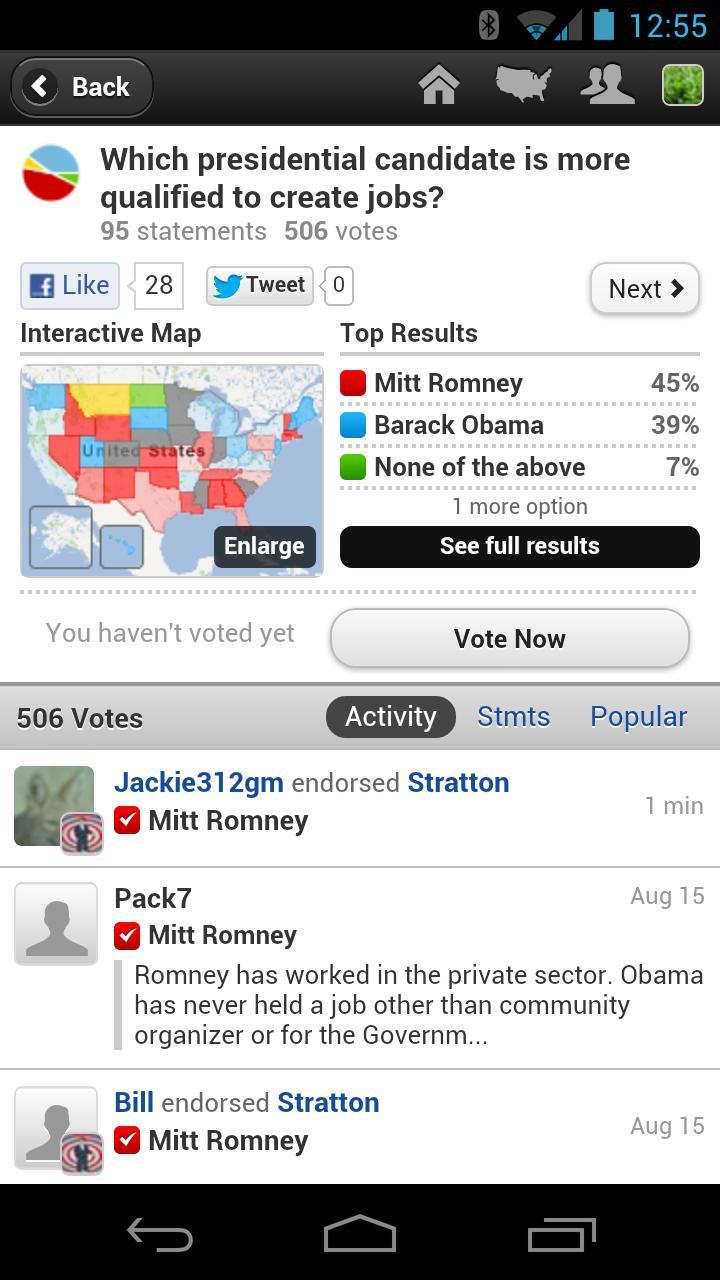
Task: Open Jackie312gm's profile thumbnail
Action: [54, 806]
